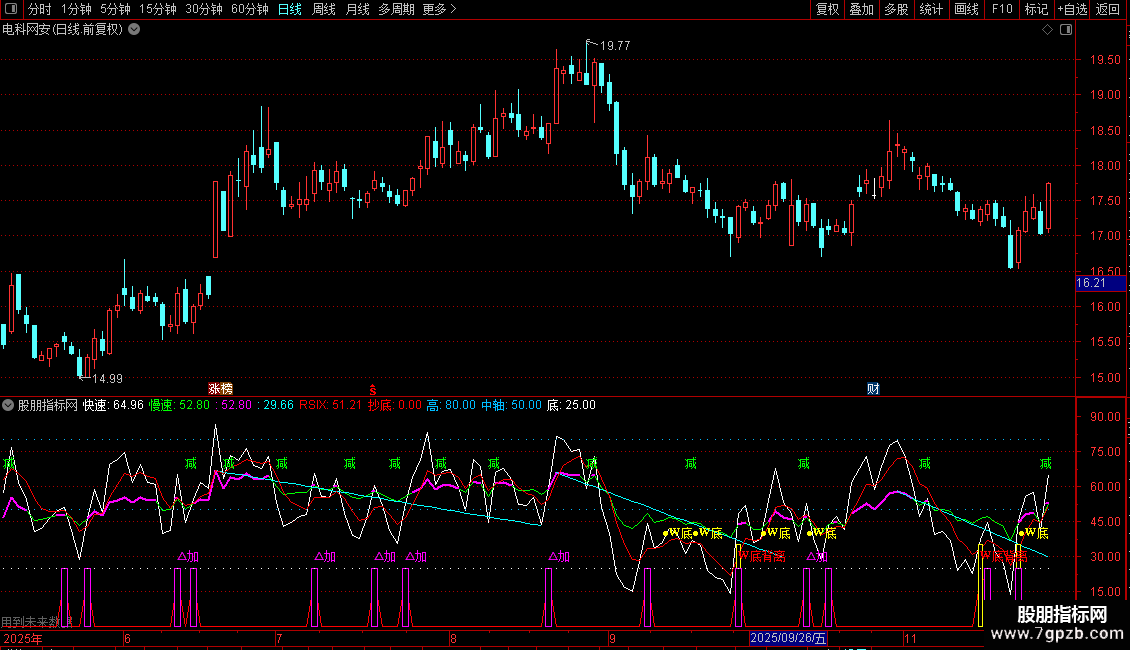
Task: Click the first magenta △加 signal marker
Action: [188, 556]
